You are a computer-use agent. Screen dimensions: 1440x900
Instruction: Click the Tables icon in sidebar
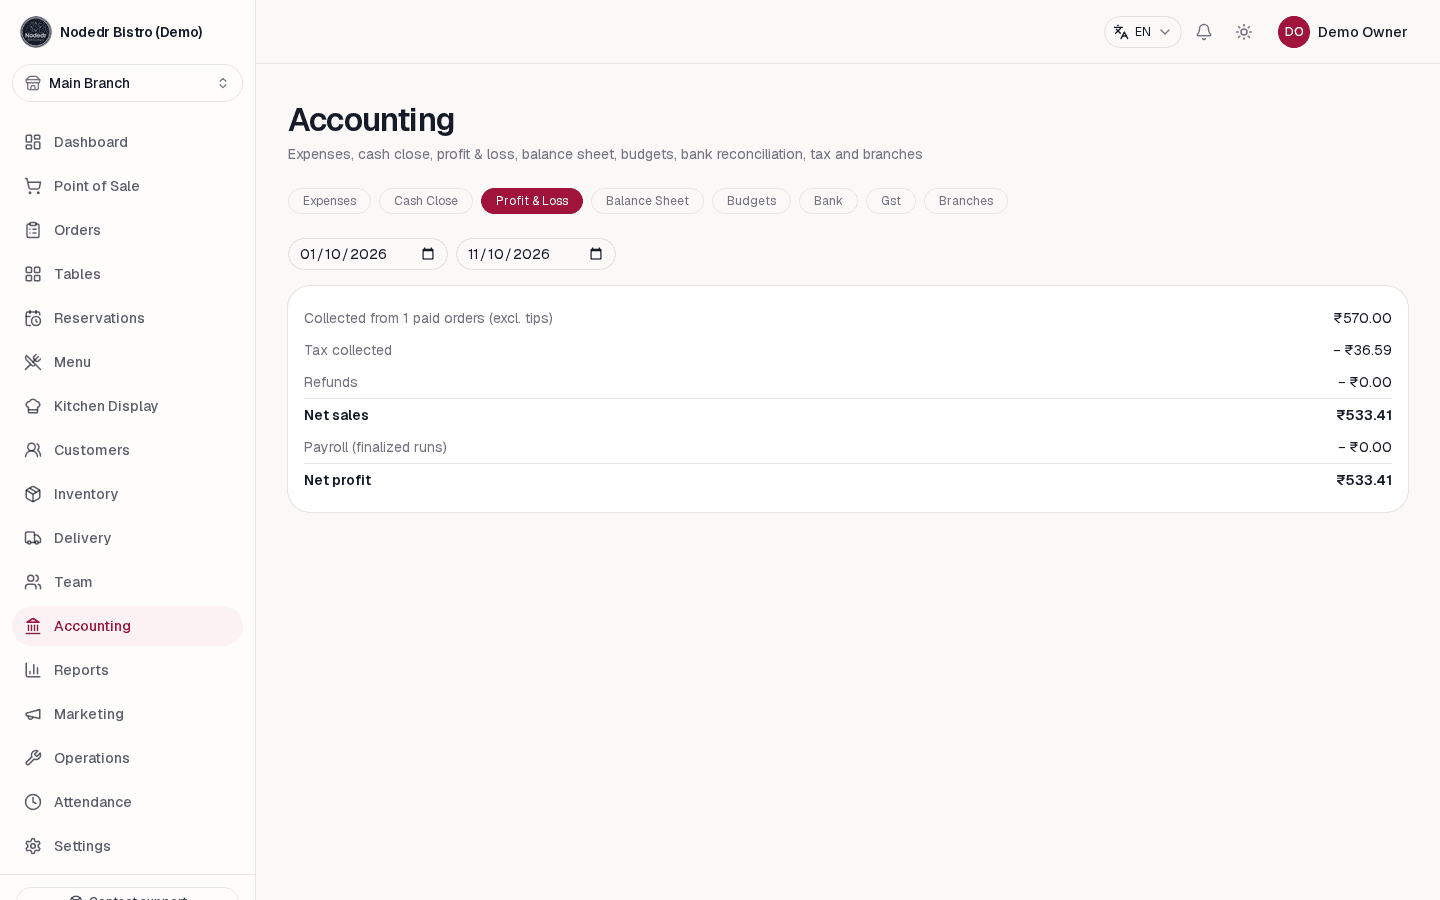click(x=33, y=274)
